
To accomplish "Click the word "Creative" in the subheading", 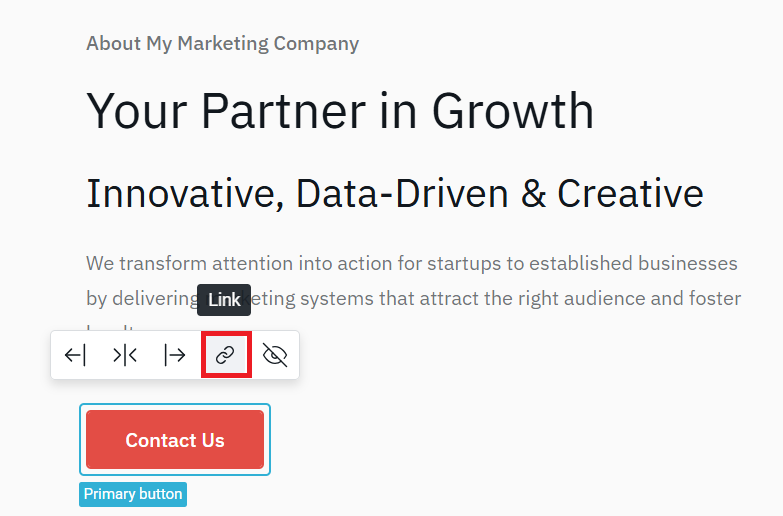I will point(630,193).
